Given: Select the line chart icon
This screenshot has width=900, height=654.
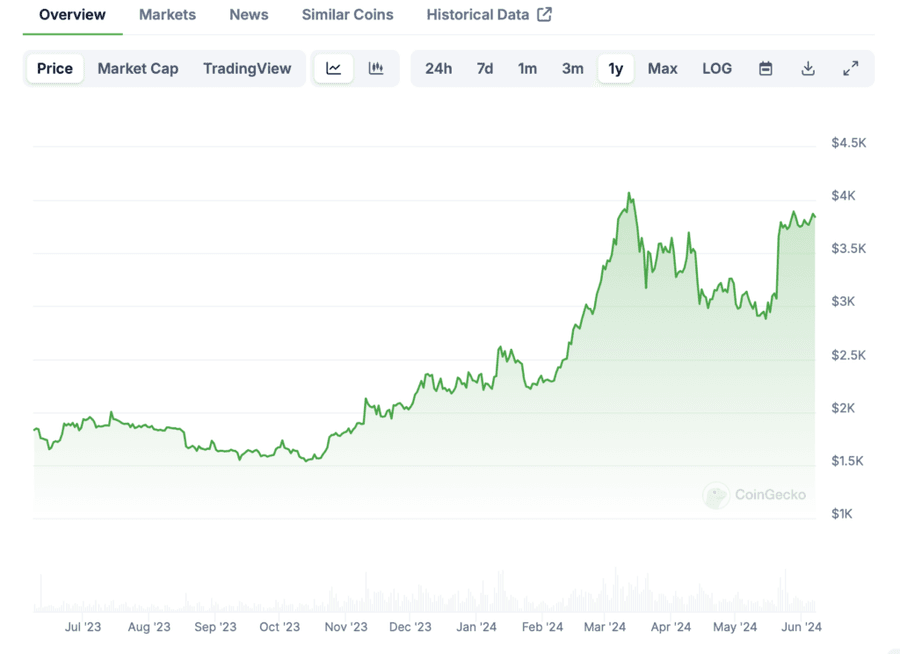Looking at the screenshot, I should 334,68.
